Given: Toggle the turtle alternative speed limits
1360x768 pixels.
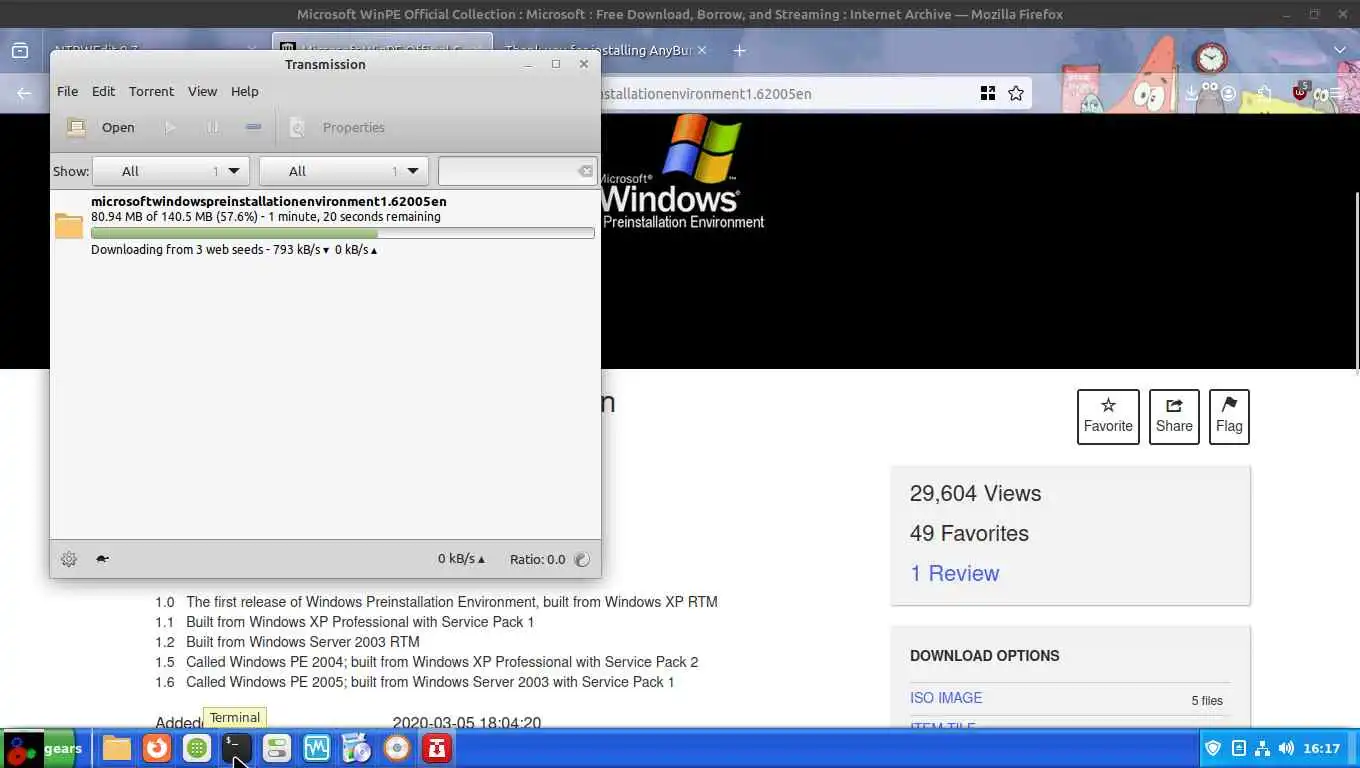Looking at the screenshot, I should [102, 559].
